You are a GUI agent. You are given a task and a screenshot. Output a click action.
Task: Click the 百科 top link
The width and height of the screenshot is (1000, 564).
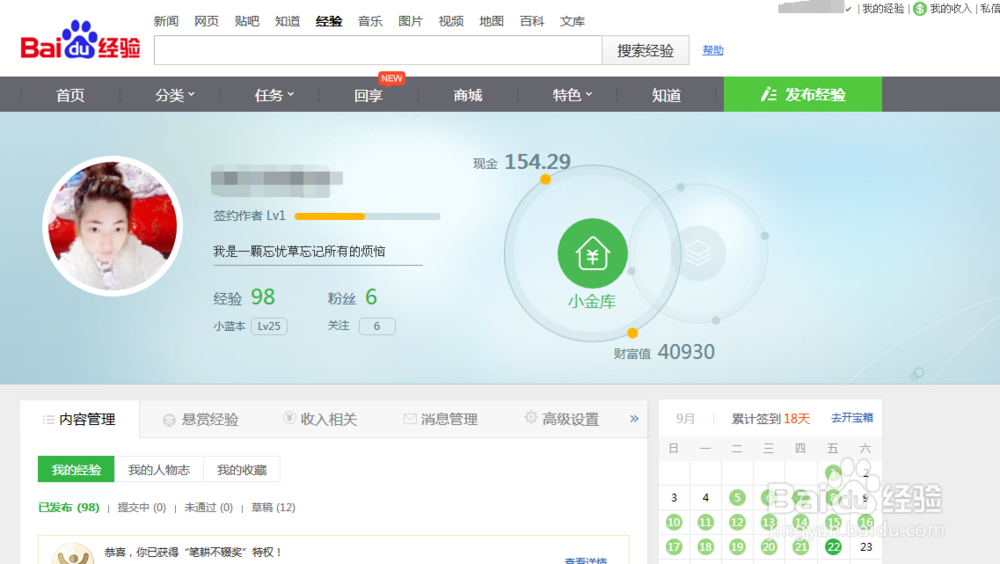point(532,21)
